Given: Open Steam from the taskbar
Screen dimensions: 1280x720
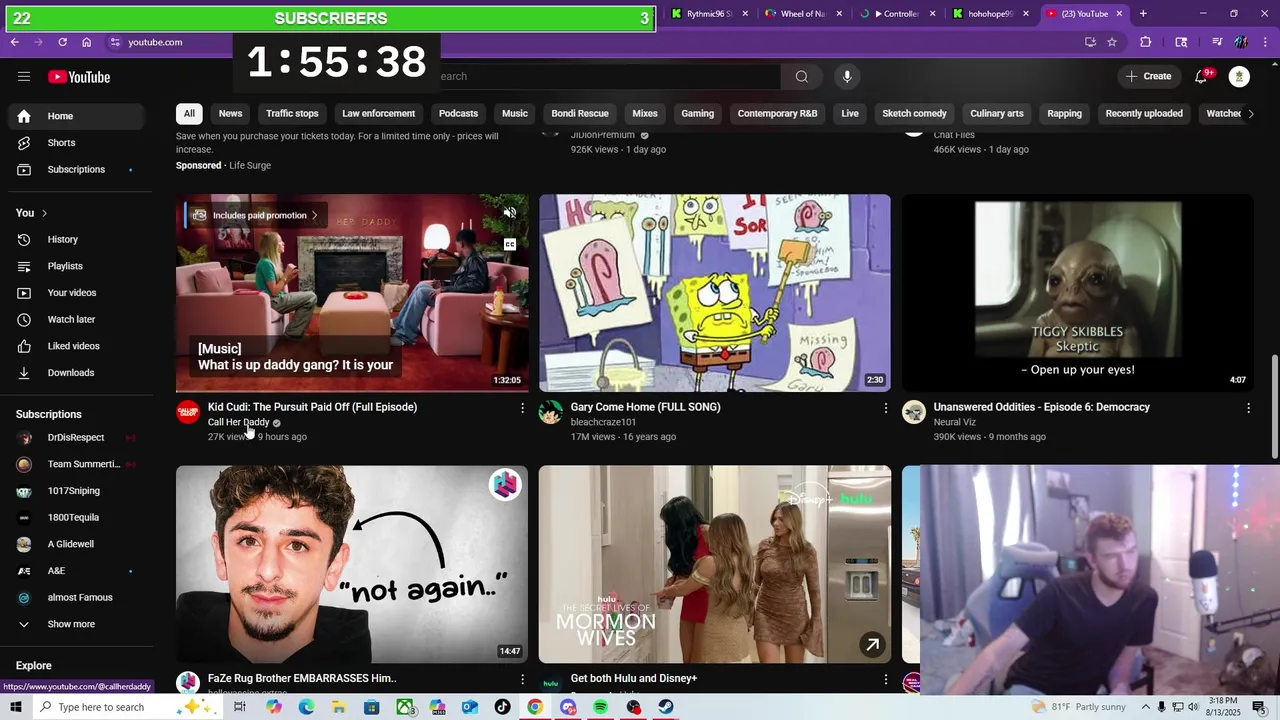Looking at the screenshot, I should click(x=666, y=707).
